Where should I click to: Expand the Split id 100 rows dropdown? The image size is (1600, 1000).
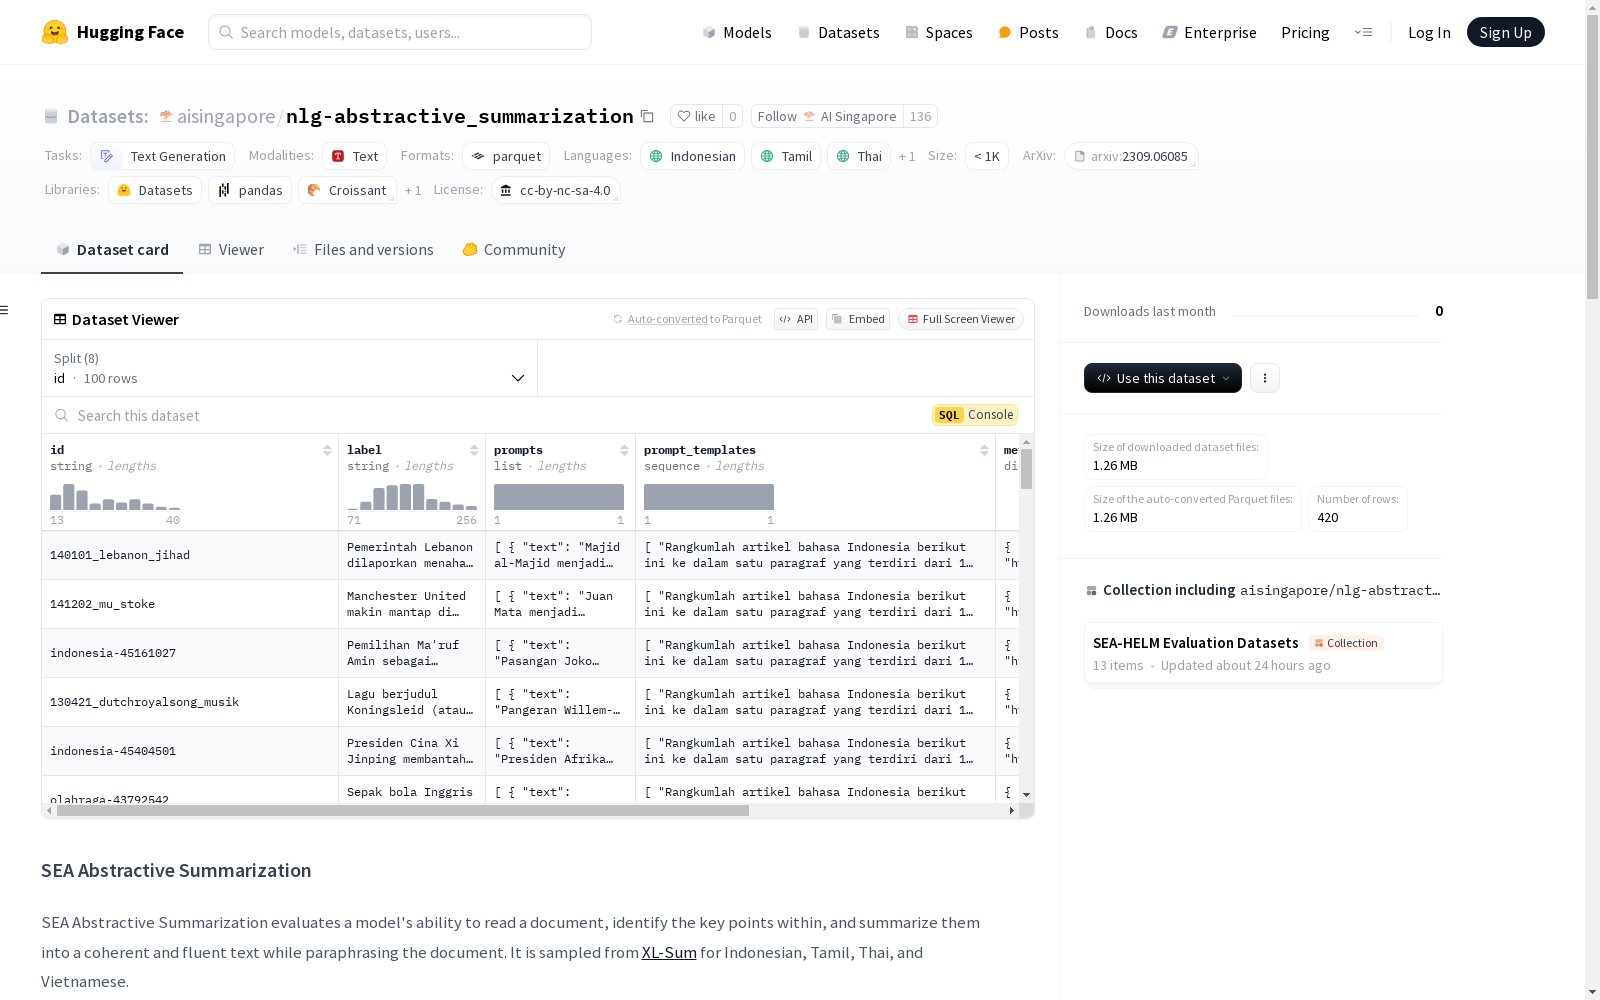coord(290,368)
